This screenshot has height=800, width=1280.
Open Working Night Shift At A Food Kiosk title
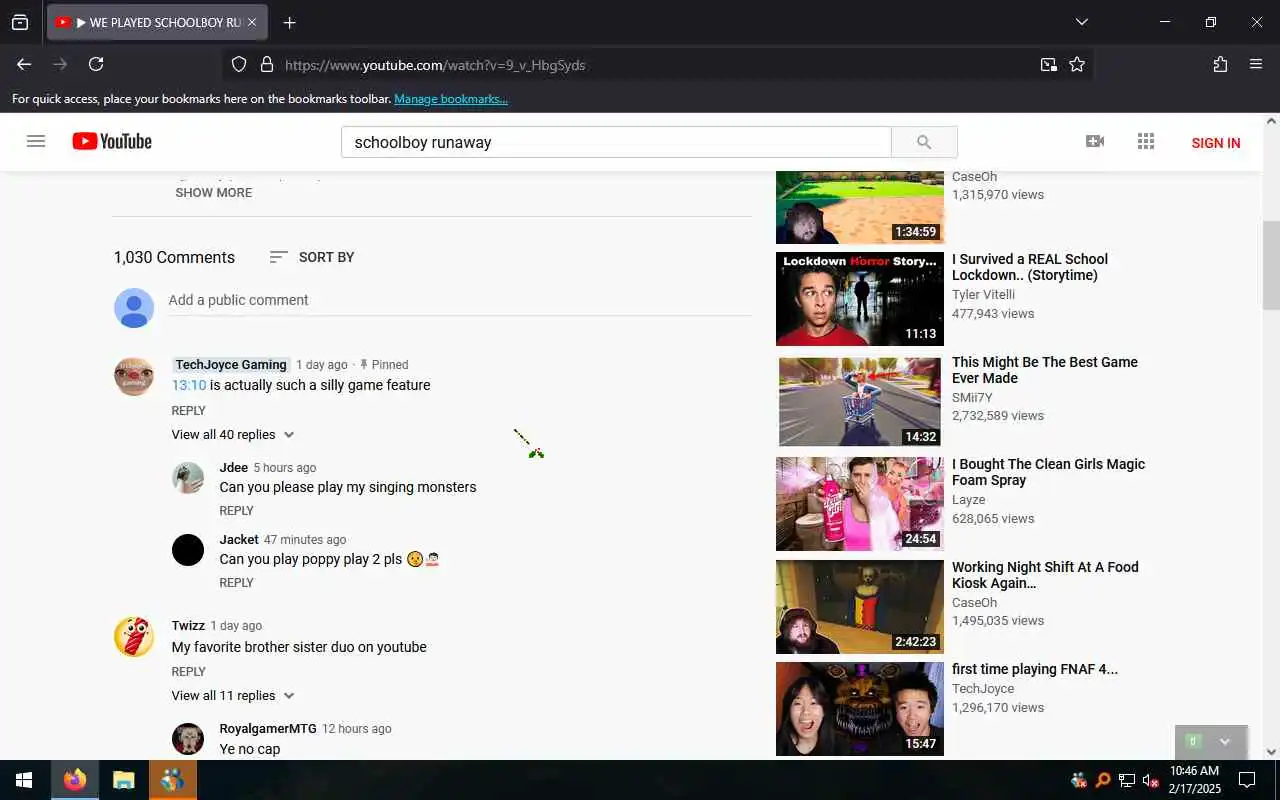(x=1046, y=575)
